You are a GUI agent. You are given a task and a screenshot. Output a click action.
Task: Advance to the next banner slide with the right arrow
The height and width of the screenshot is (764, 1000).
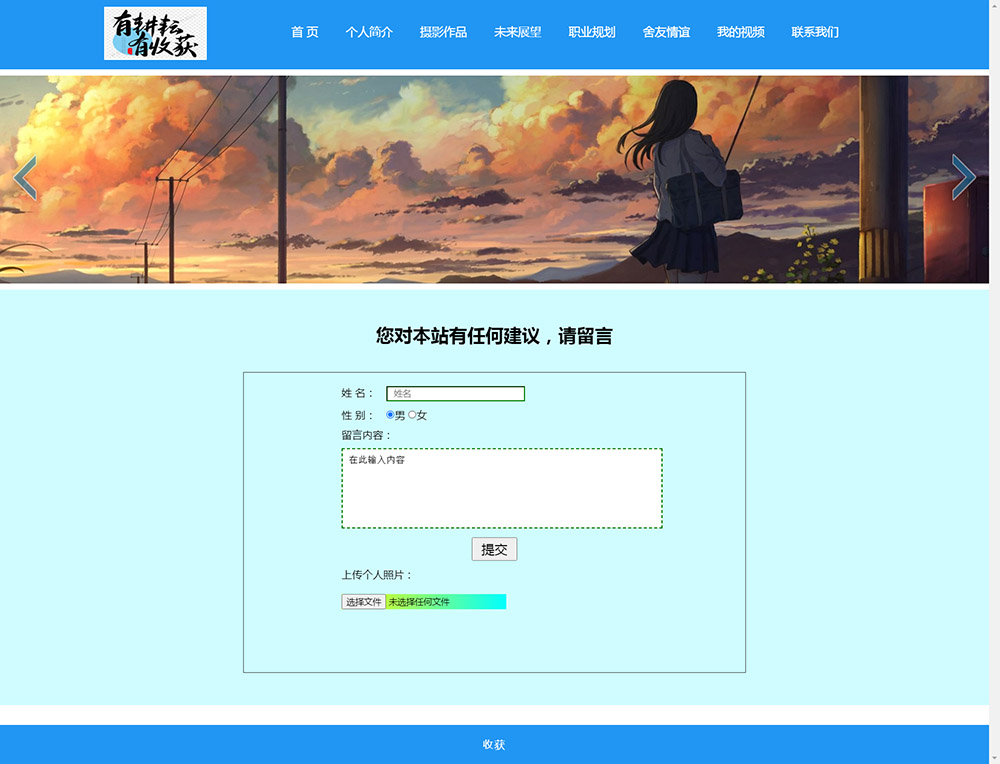(x=964, y=177)
